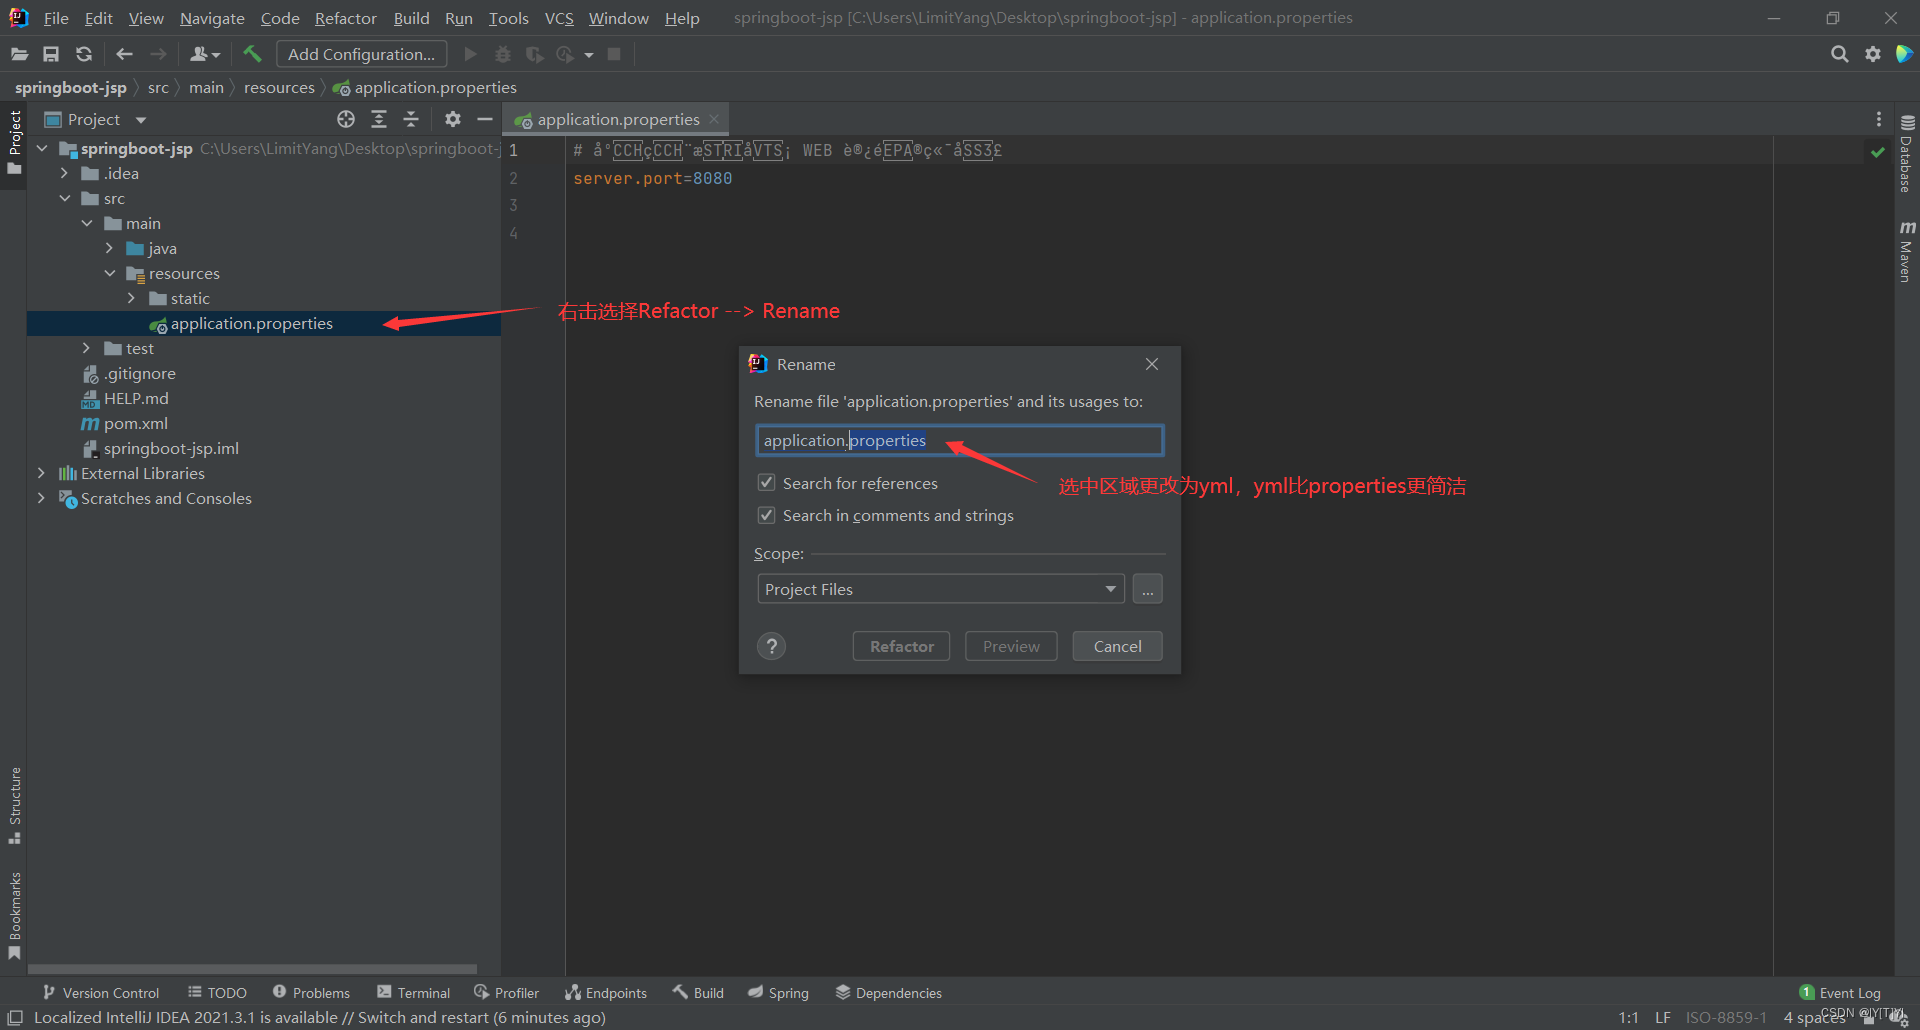Click the Add Configuration button
Image resolution: width=1920 pixels, height=1030 pixels.
(361, 54)
